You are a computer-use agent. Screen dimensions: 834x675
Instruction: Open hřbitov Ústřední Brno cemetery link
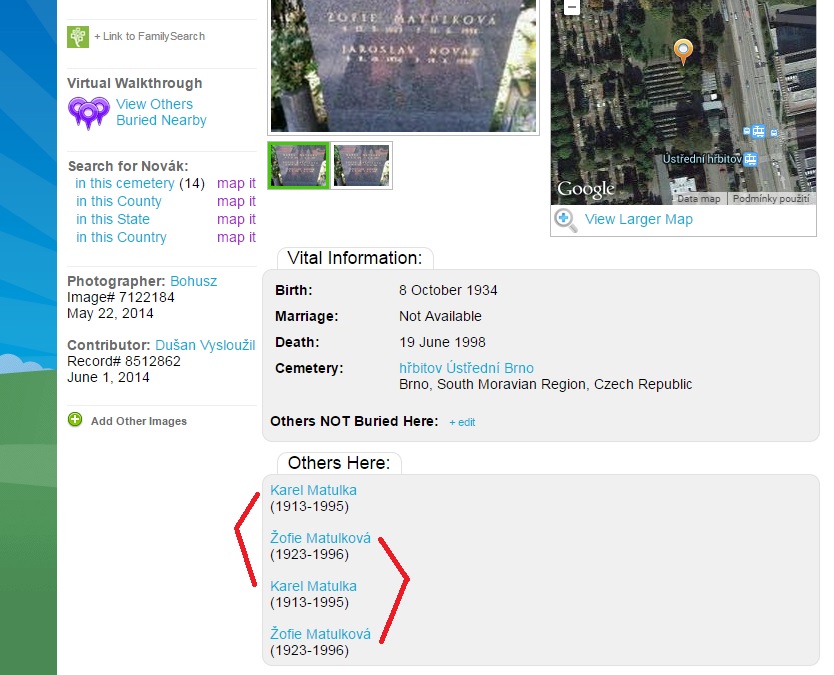[x=466, y=368]
